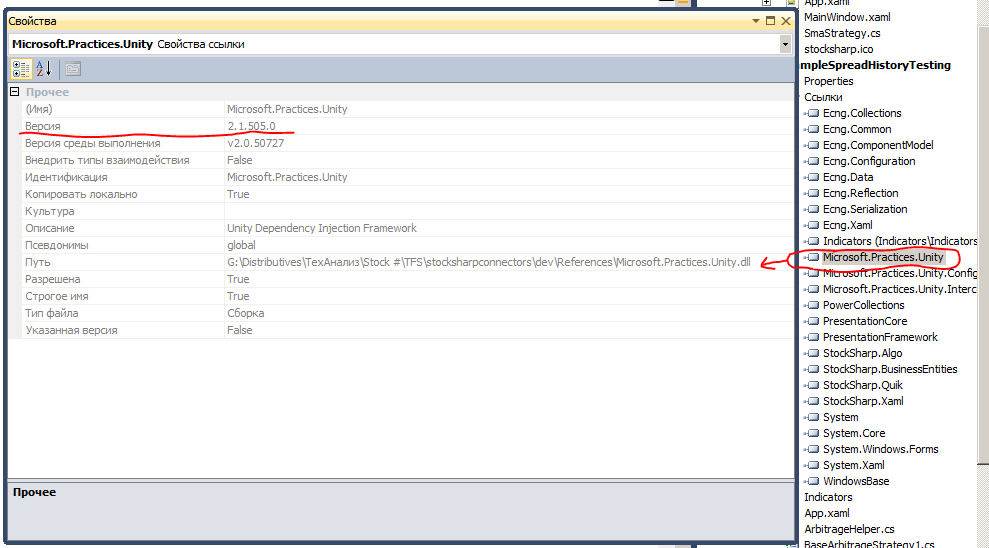The width and height of the screenshot is (989, 548).
Task: Click the PowerCollections reference icon
Action: [x=812, y=306]
